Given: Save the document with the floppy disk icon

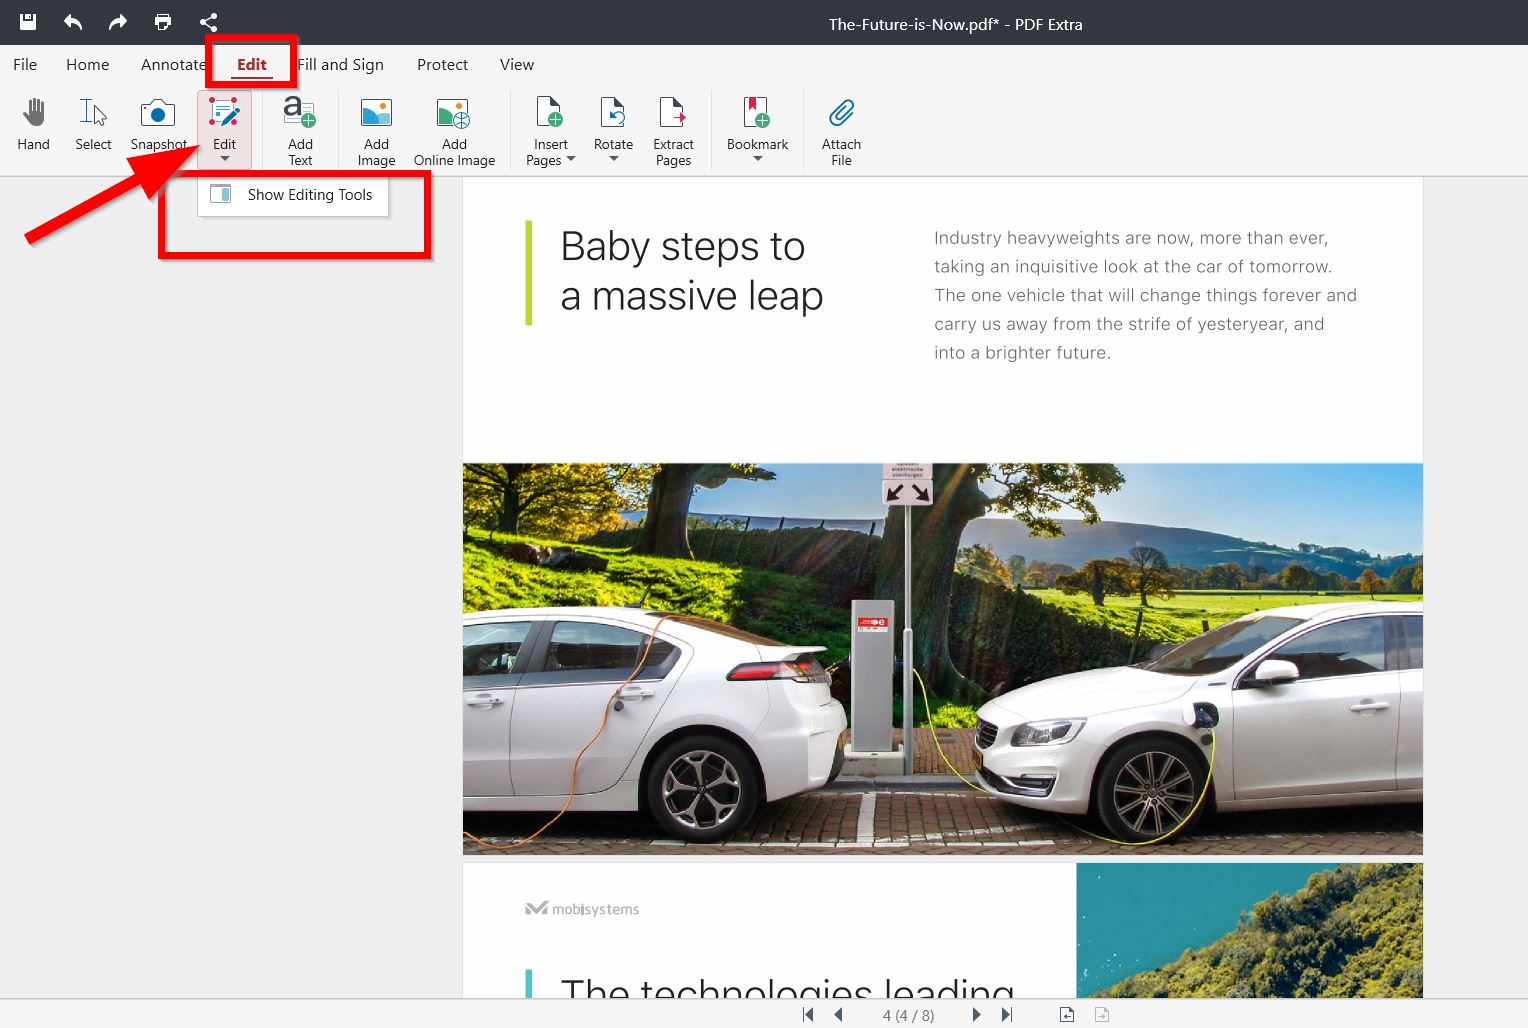Looking at the screenshot, I should point(28,22).
